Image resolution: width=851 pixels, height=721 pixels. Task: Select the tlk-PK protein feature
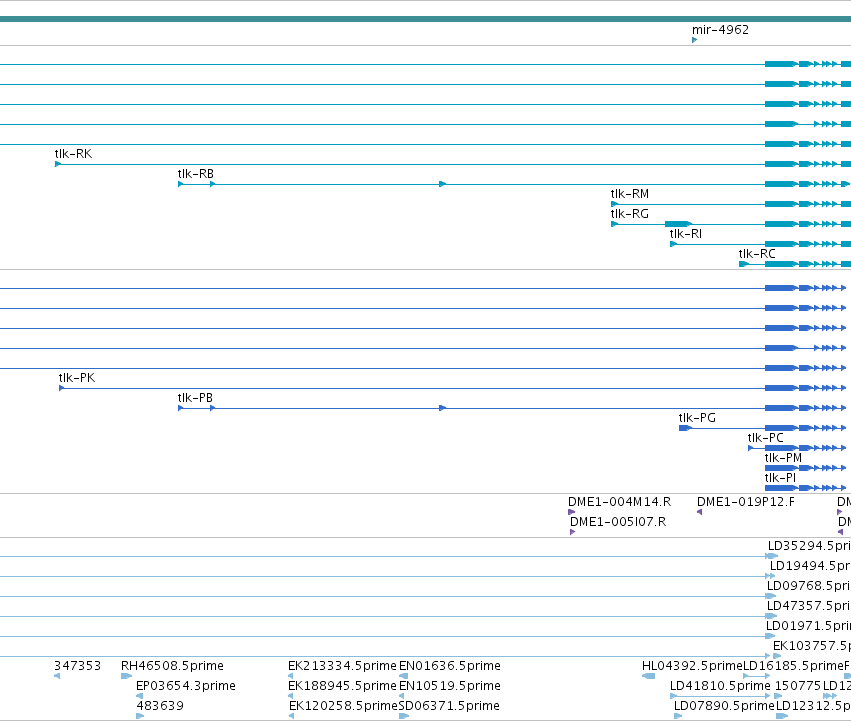(x=77, y=378)
